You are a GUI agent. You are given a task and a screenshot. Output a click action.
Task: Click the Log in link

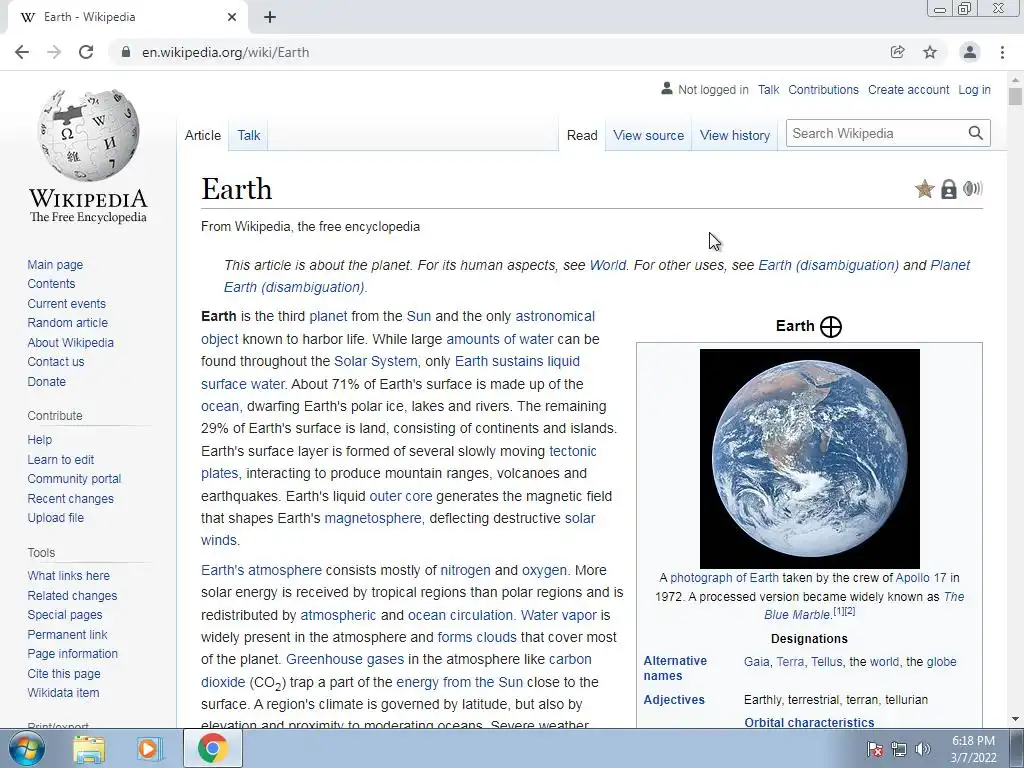point(974,89)
